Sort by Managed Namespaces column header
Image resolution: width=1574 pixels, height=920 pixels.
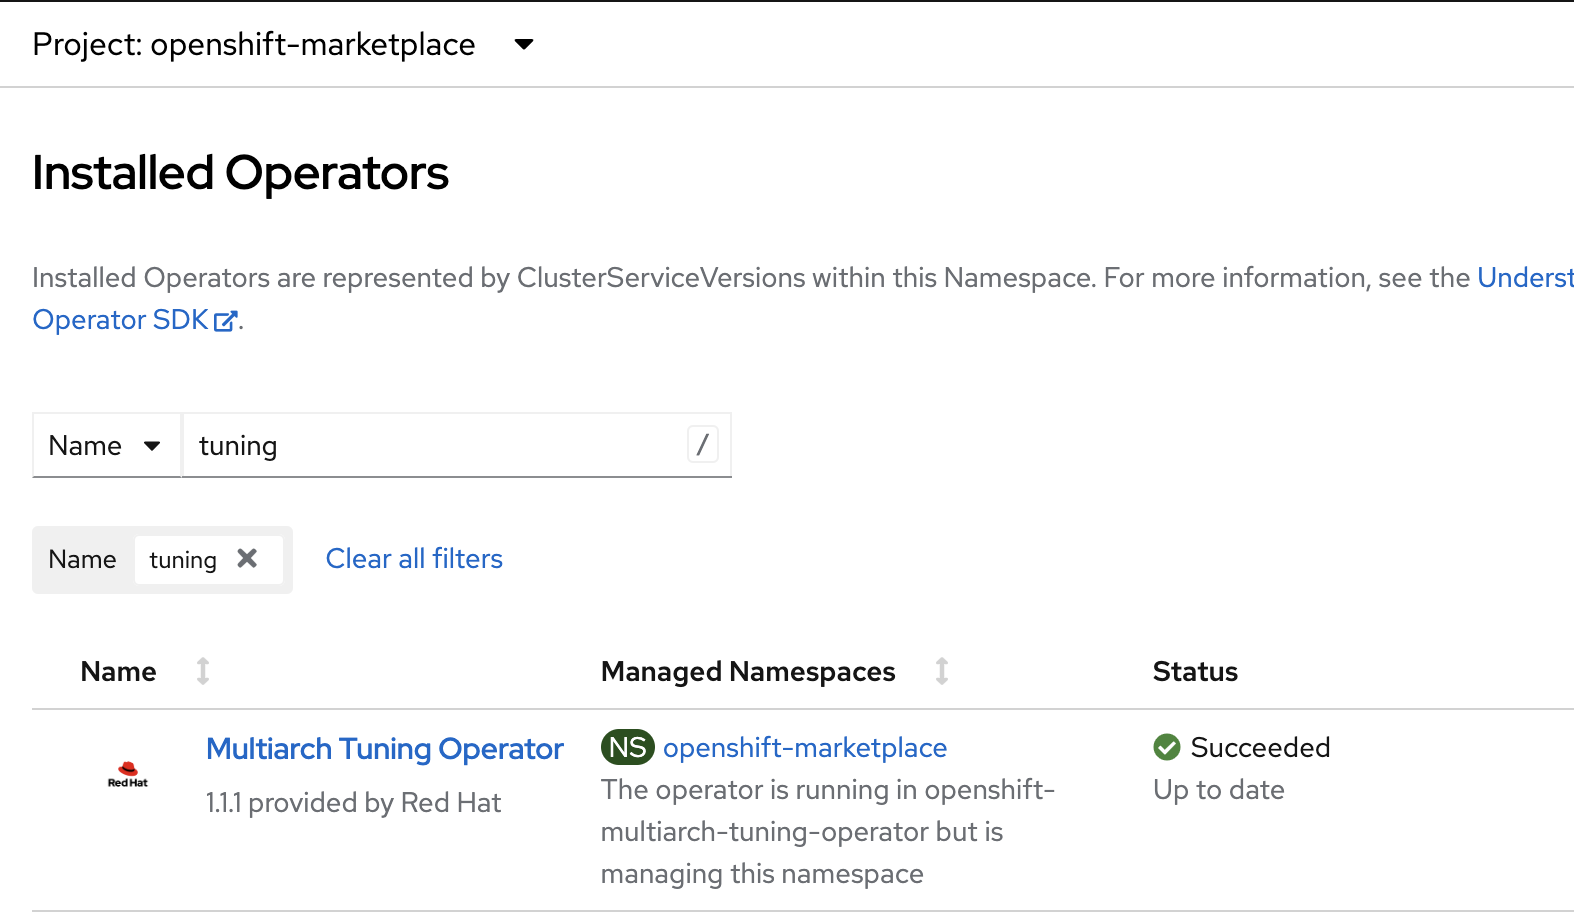tap(747, 672)
